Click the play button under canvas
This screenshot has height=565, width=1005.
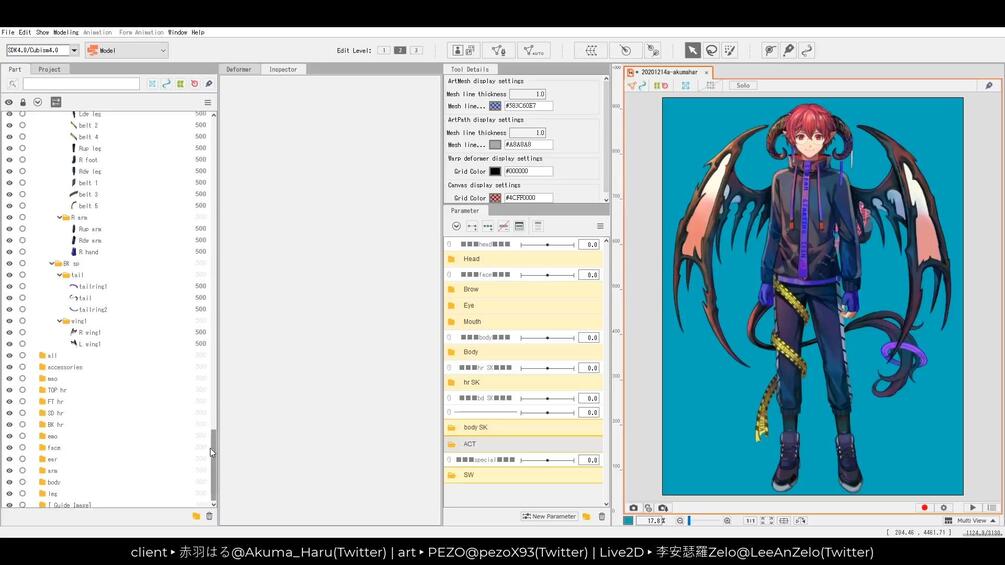click(972, 507)
